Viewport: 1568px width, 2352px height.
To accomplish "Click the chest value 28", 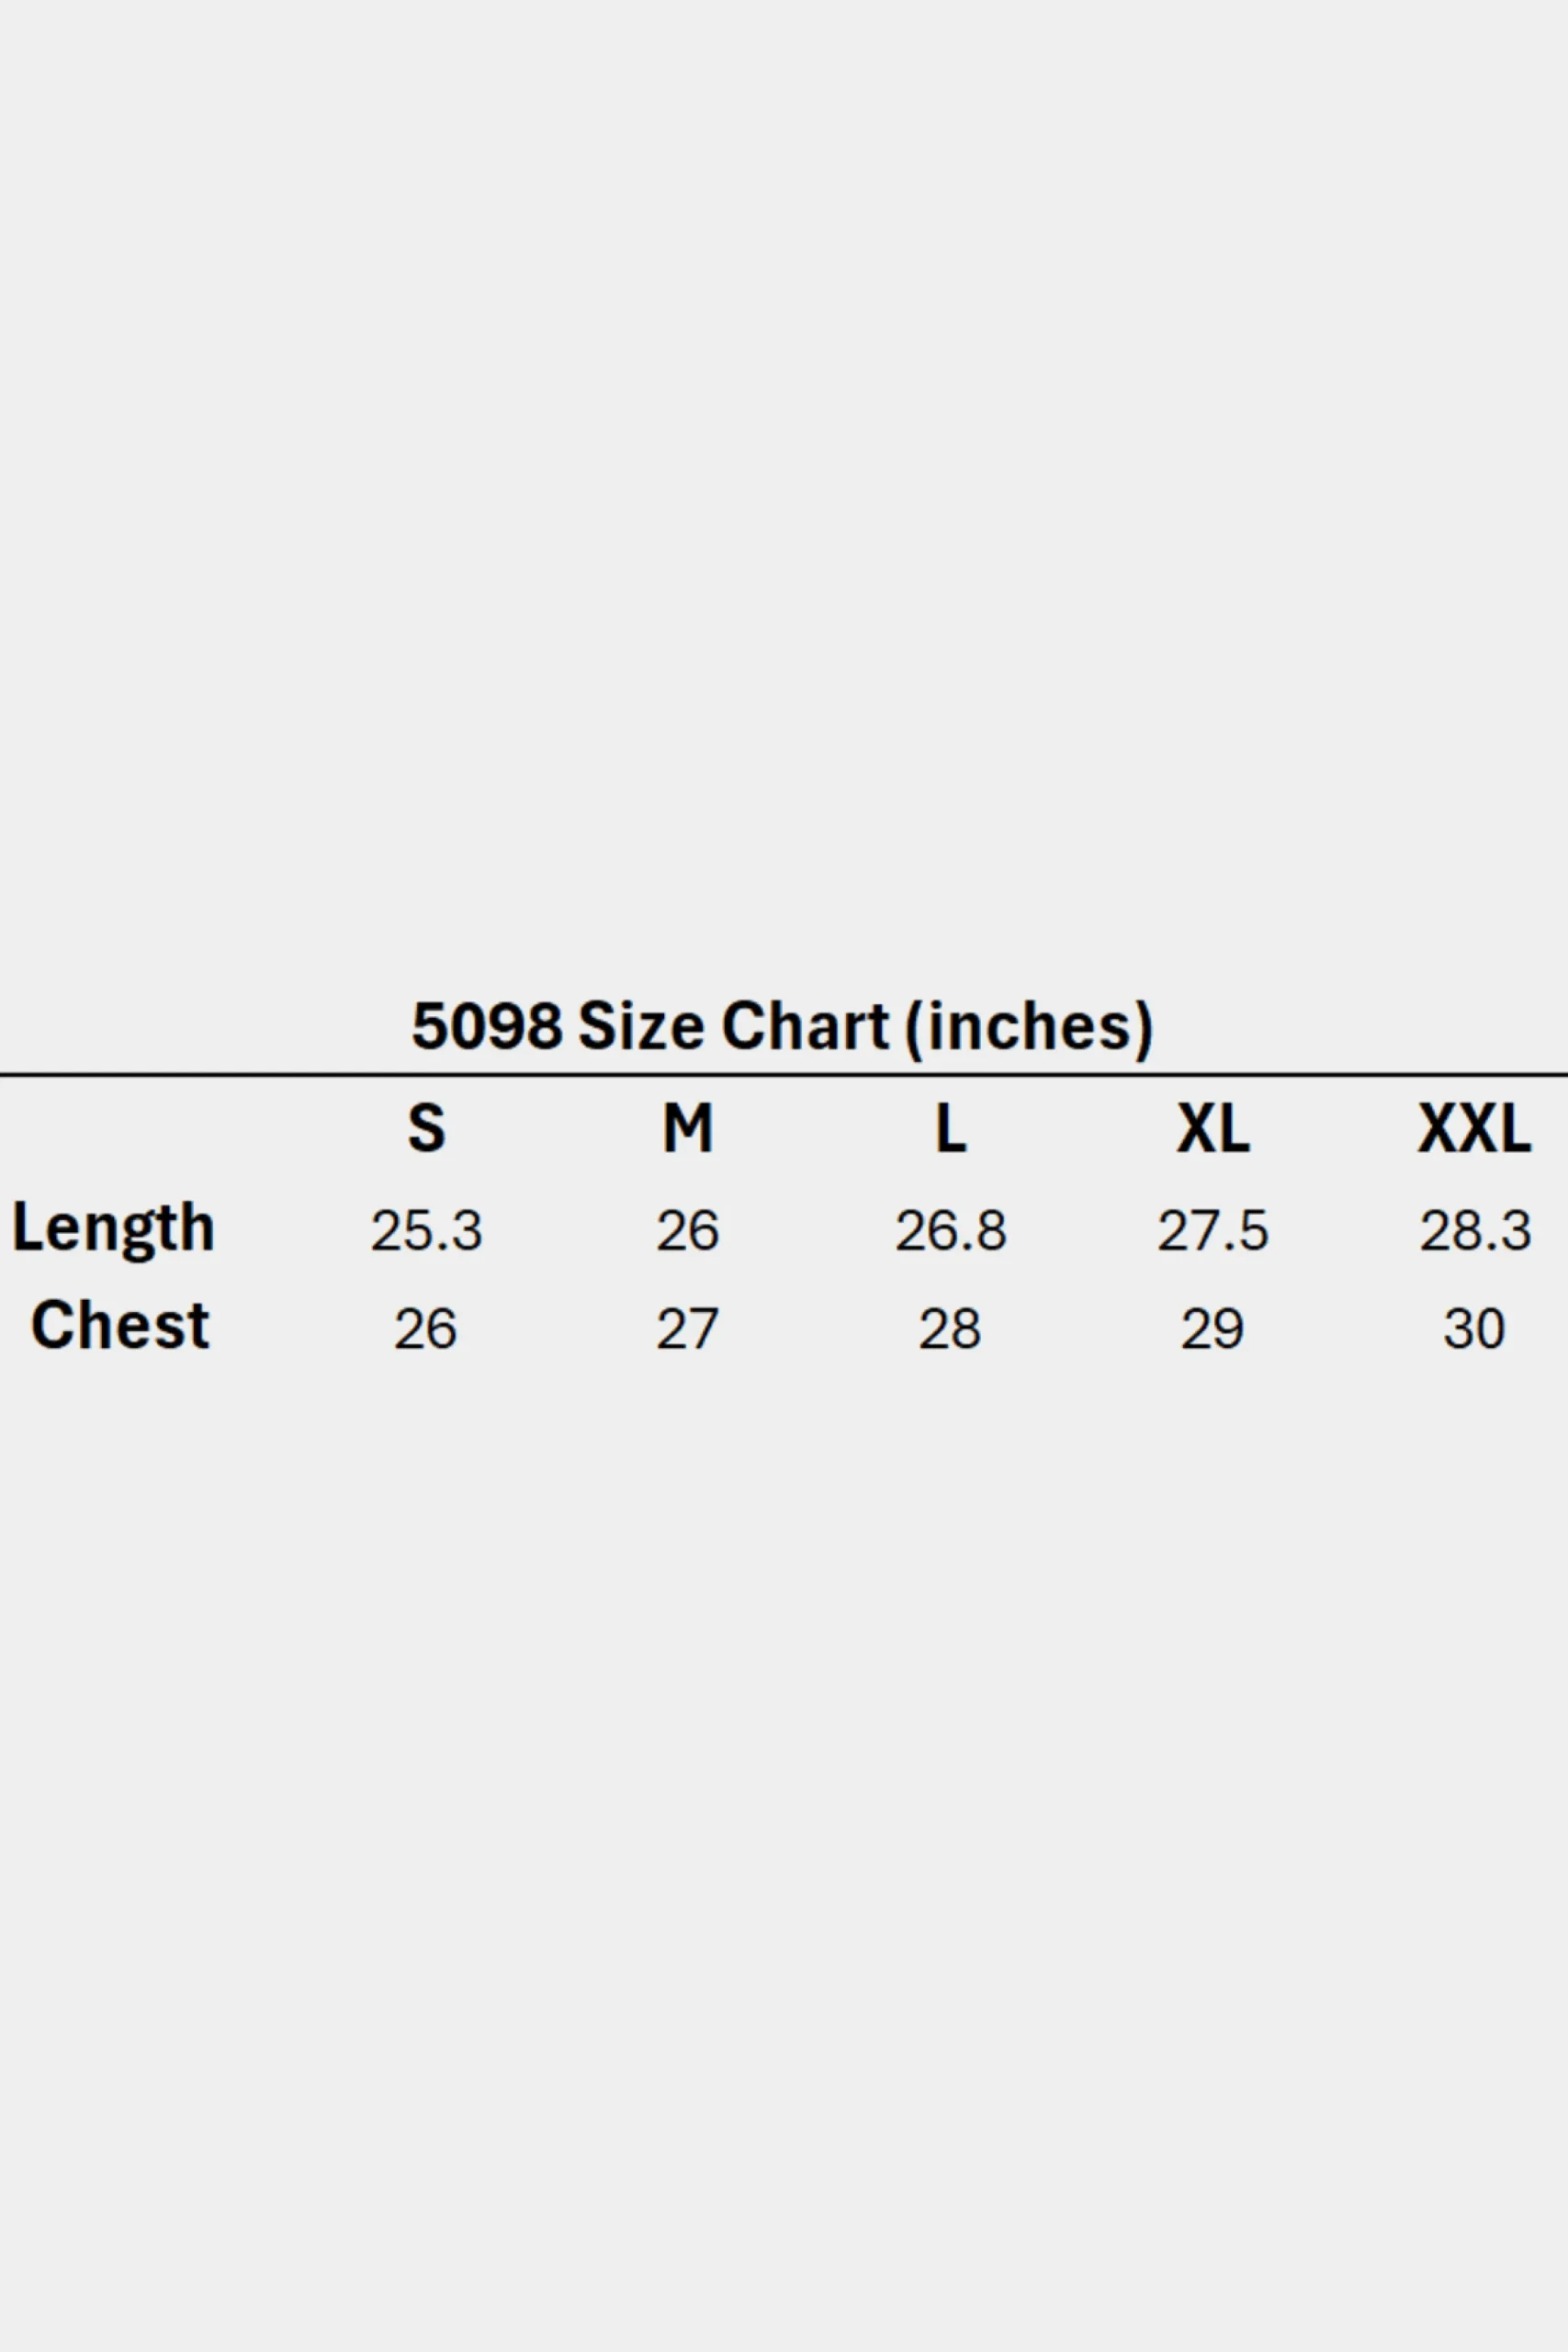I will pos(950,1329).
